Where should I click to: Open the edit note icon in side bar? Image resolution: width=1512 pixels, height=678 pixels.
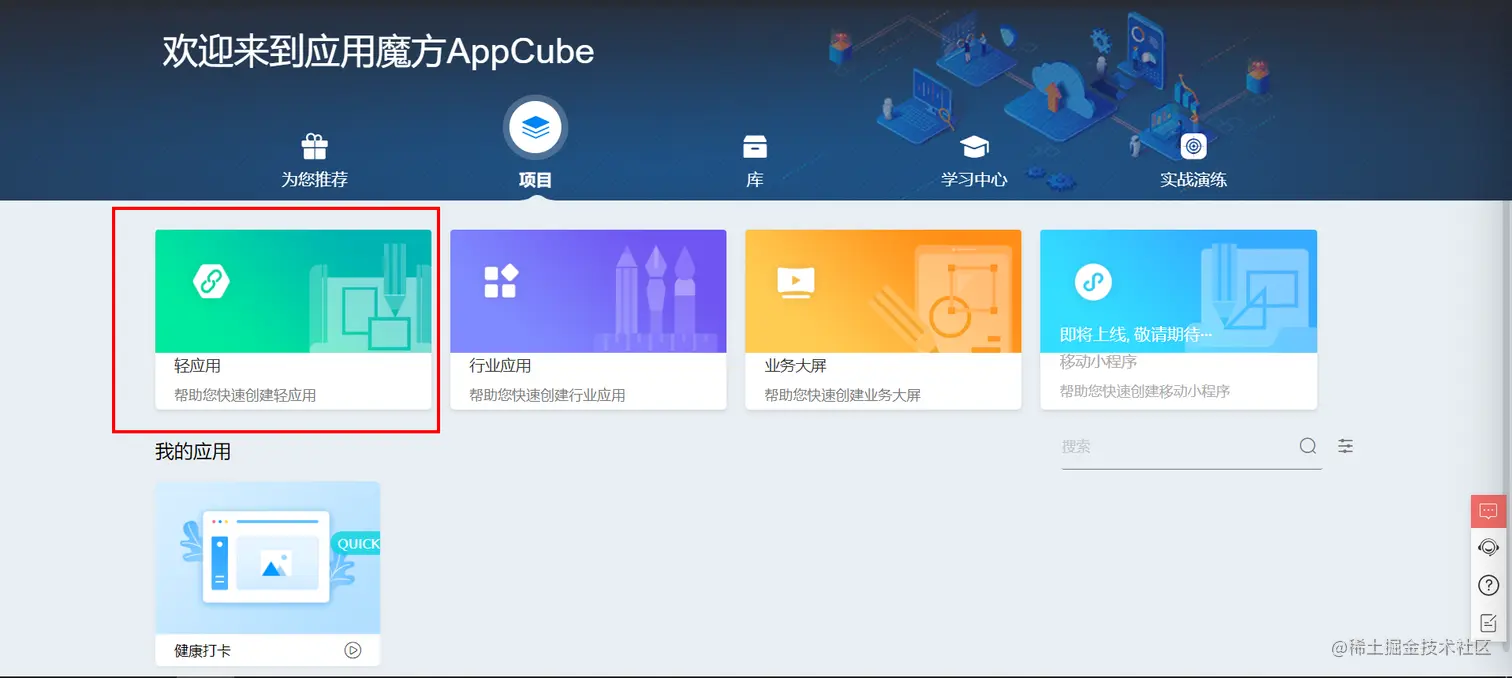(1488, 622)
